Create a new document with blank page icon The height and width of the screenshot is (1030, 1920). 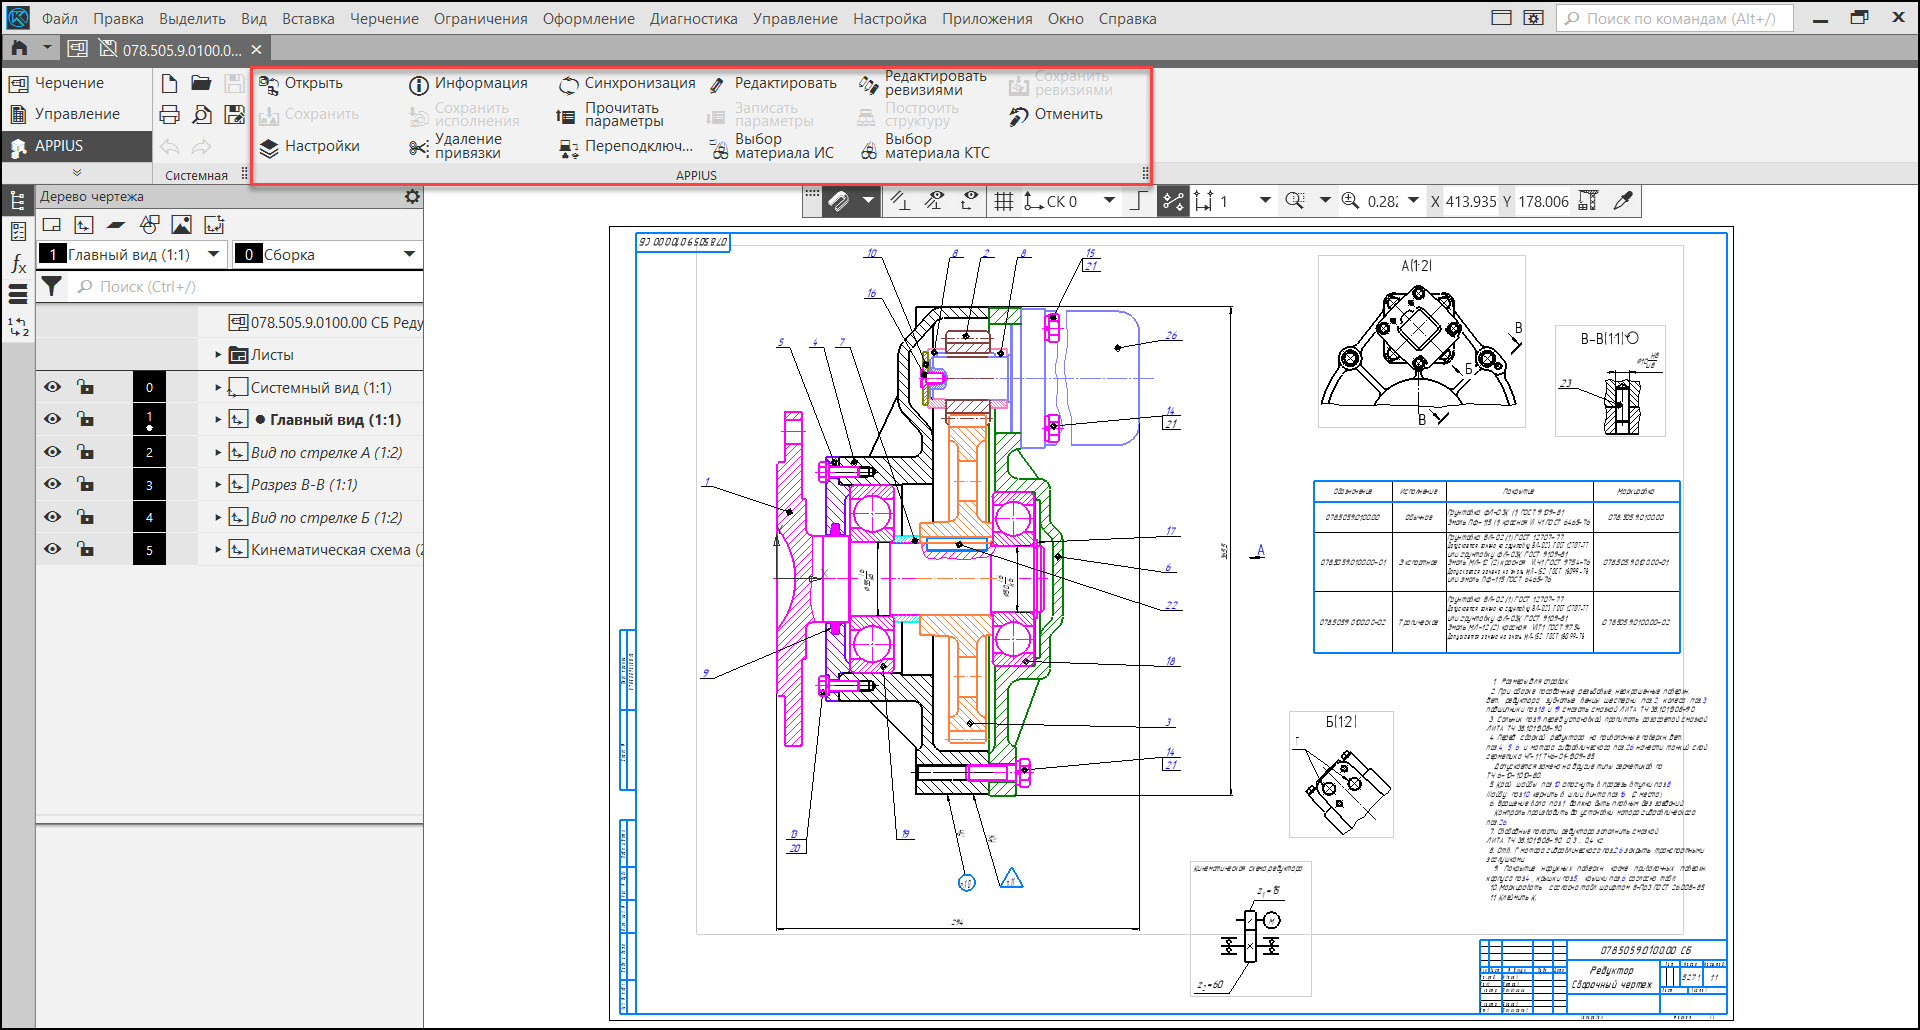[170, 83]
